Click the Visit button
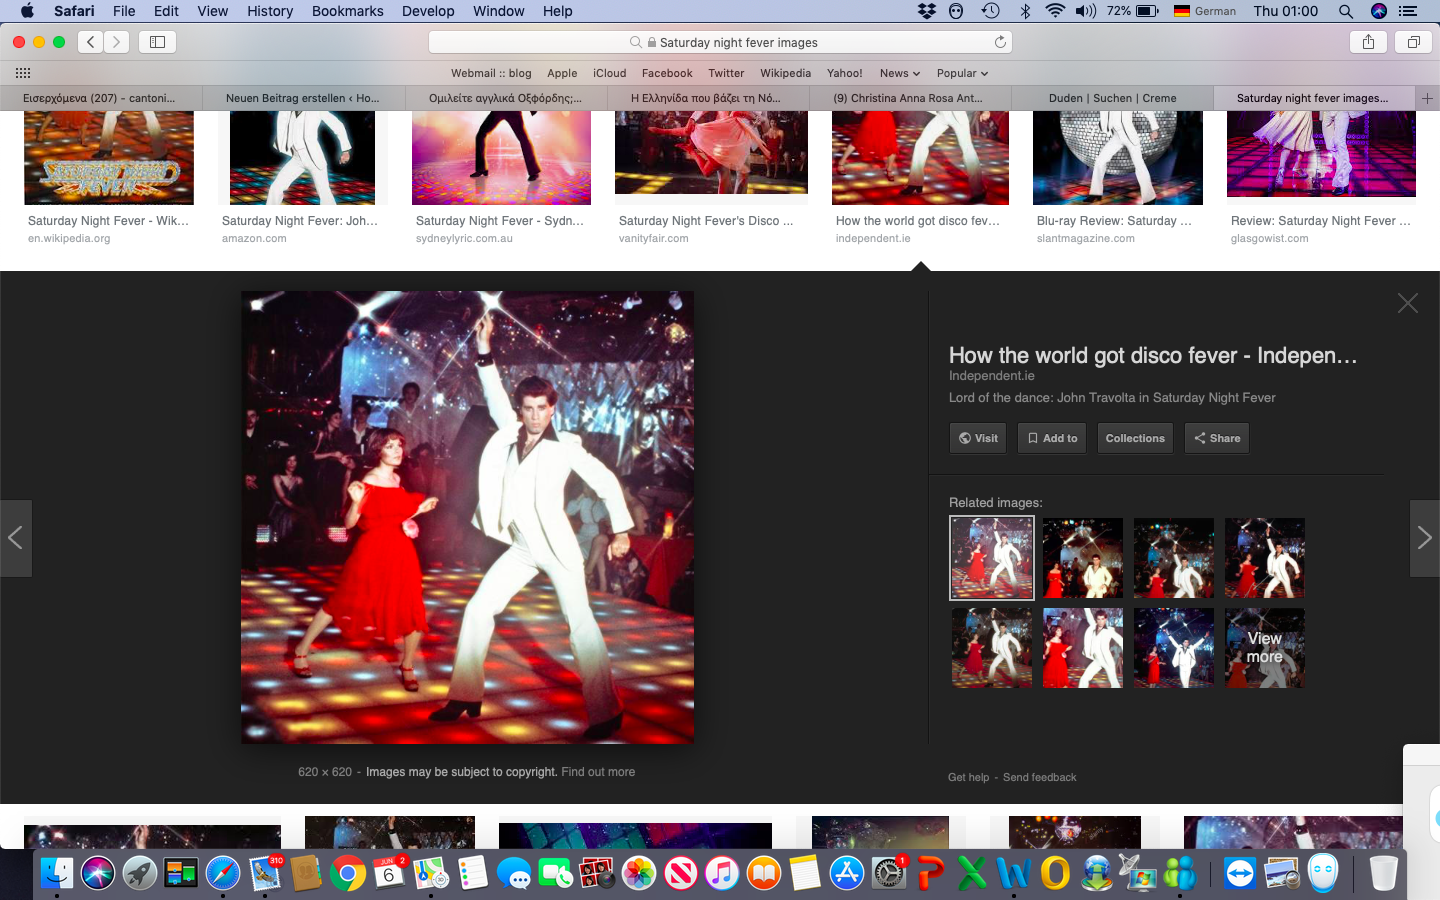Viewport: 1440px width, 900px height. tap(978, 438)
